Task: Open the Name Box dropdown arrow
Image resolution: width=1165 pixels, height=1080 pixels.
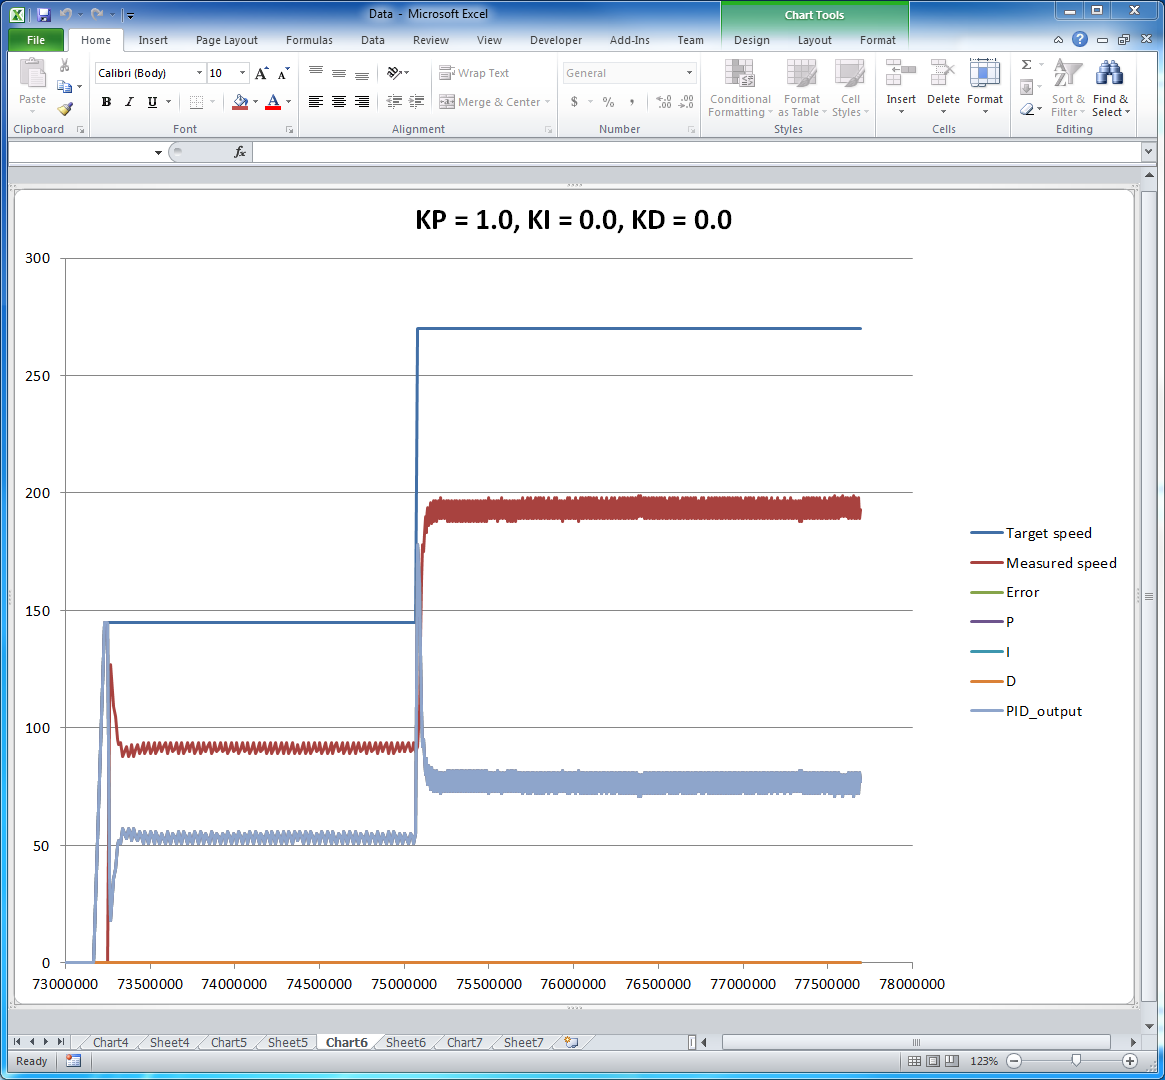Action: pos(158,152)
